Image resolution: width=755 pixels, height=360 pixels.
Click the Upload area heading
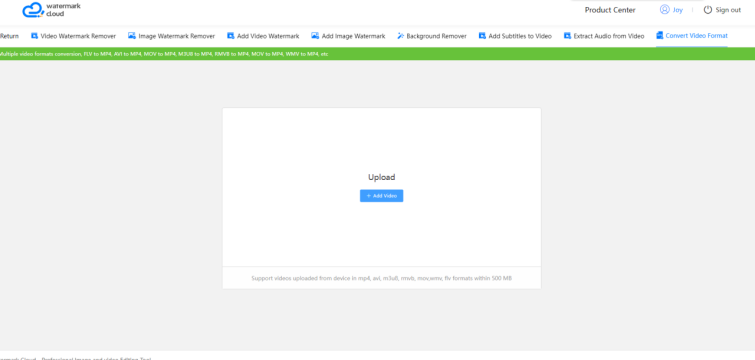(x=381, y=177)
